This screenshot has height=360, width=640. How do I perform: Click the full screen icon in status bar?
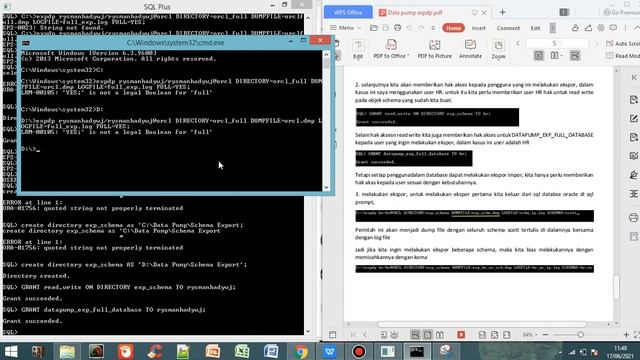637,335
